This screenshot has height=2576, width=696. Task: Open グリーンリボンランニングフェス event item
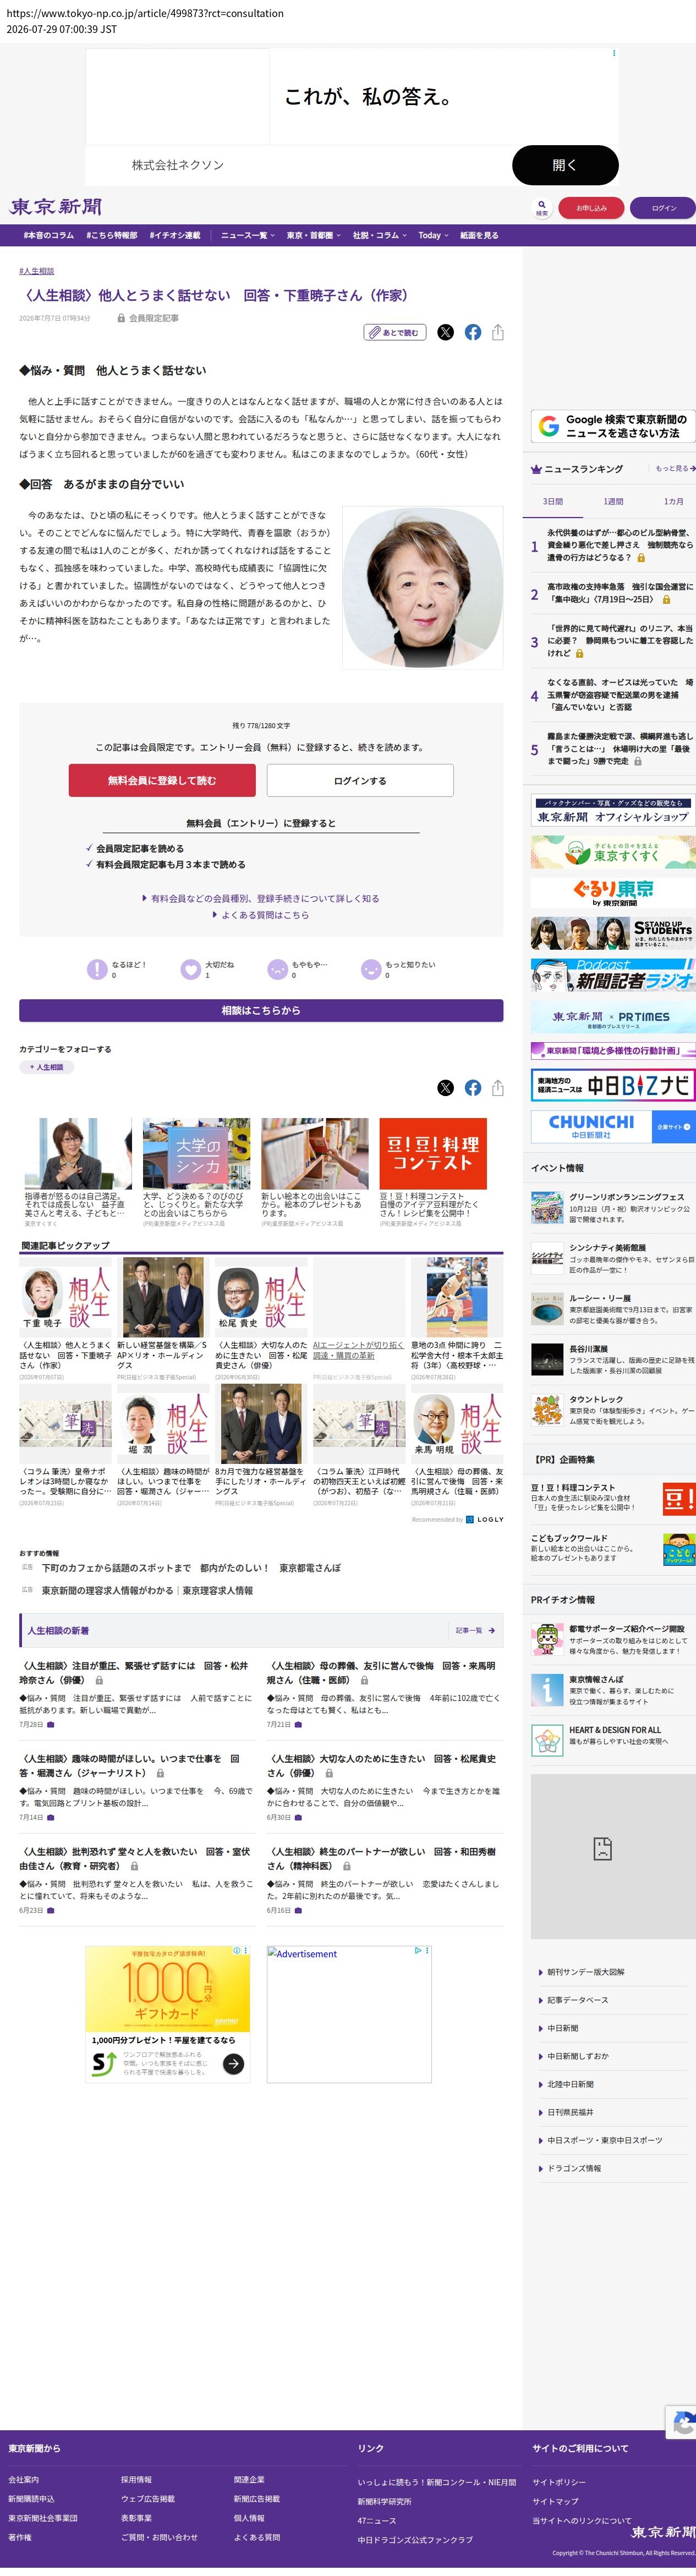point(613,1208)
